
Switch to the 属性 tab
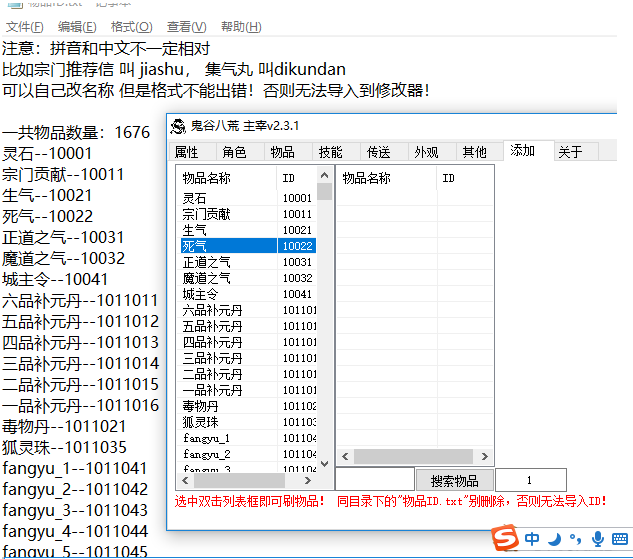[193, 152]
